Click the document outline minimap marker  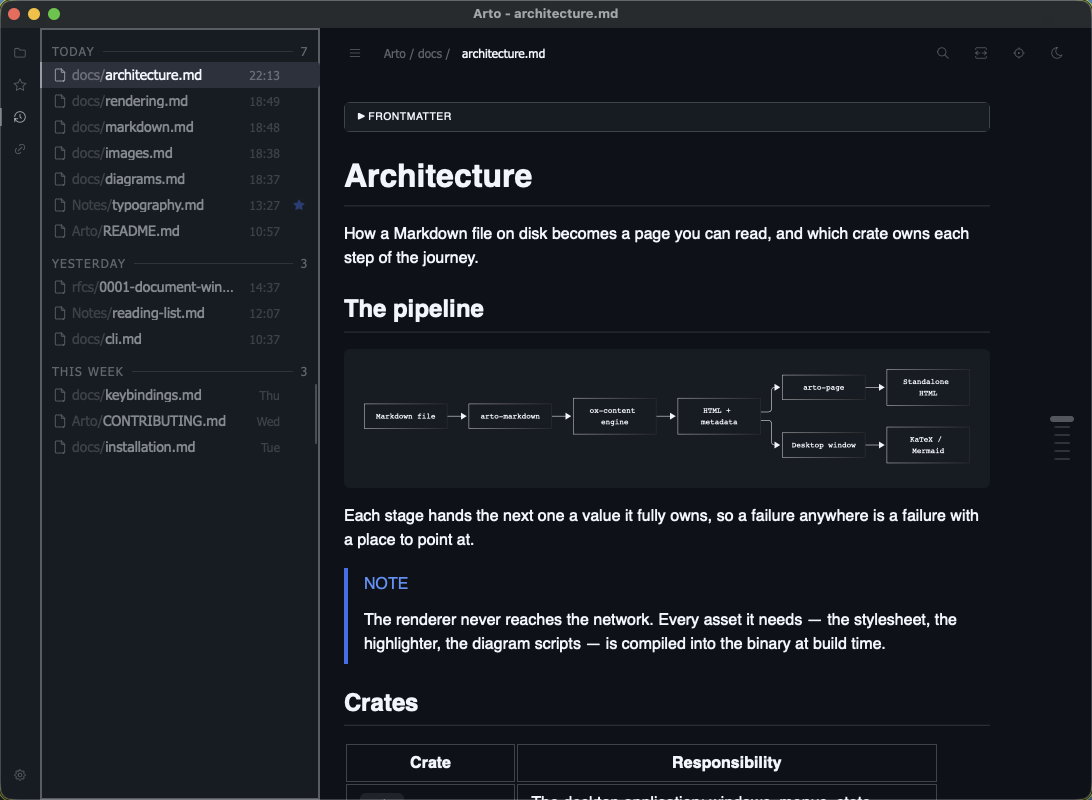pos(1061,418)
